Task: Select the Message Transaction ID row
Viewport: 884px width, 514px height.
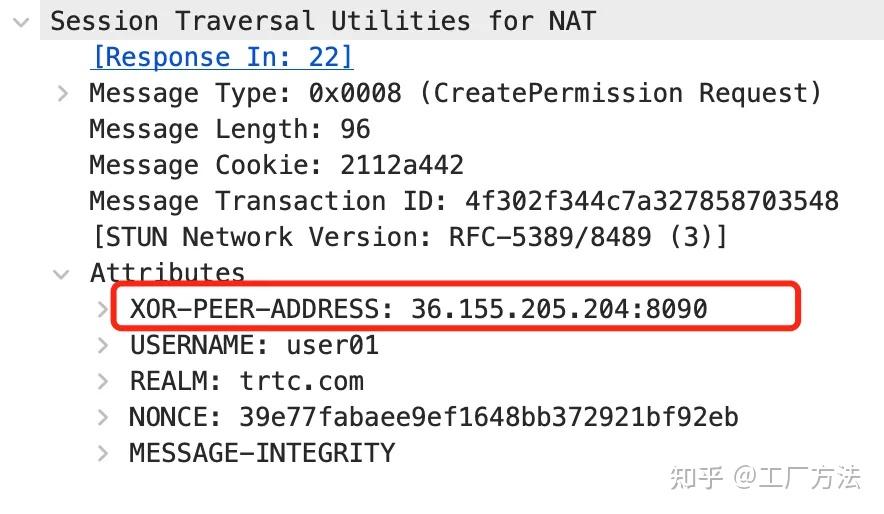Action: tap(463, 202)
